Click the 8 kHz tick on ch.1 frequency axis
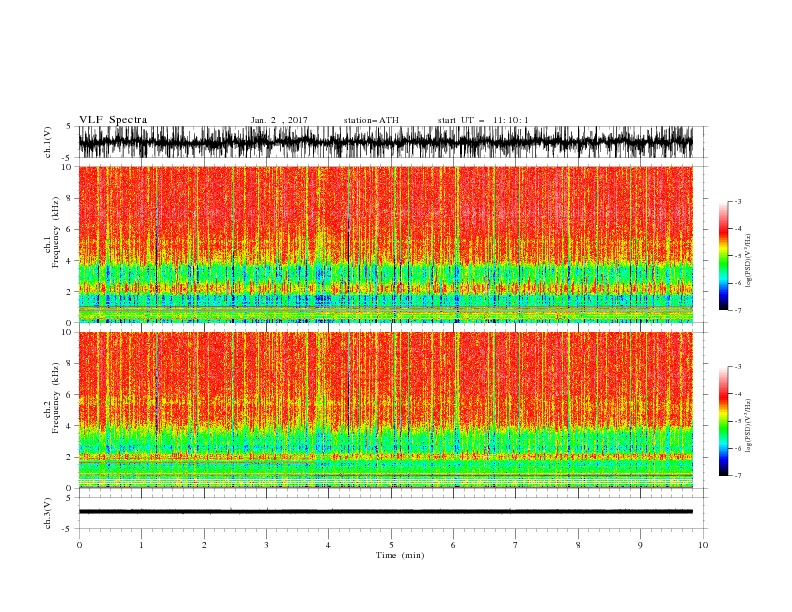 click(x=70, y=198)
